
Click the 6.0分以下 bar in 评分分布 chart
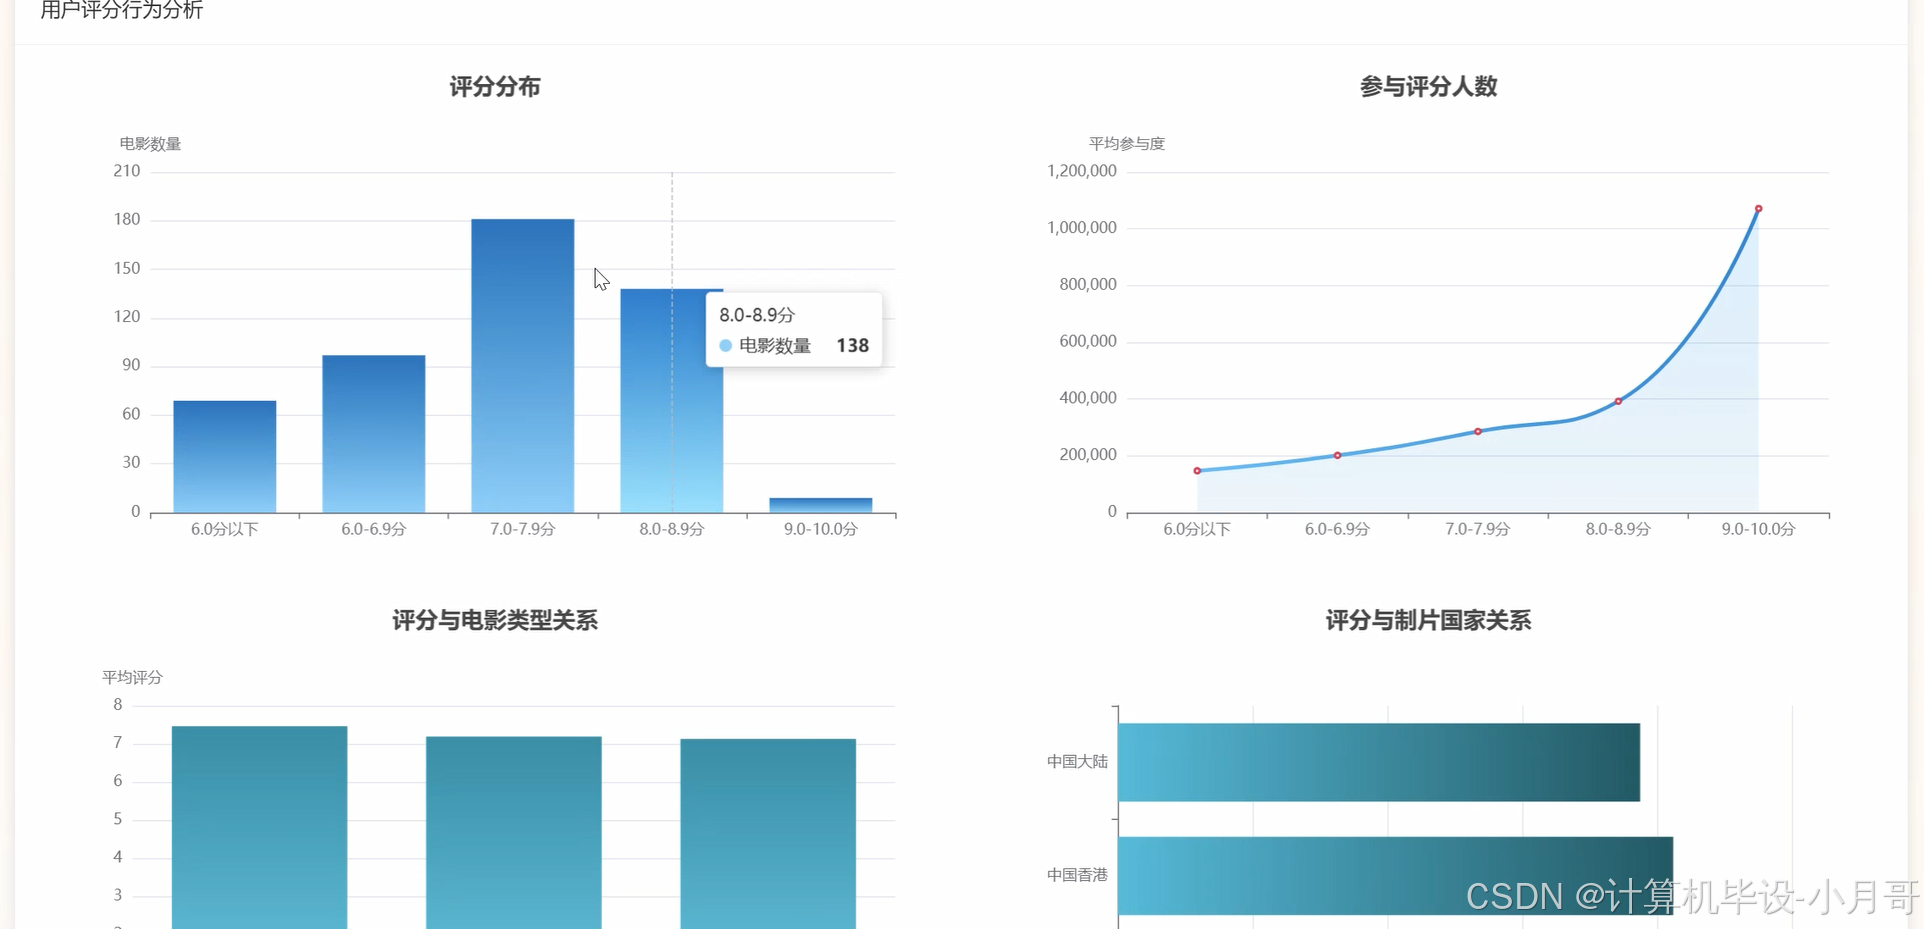(225, 457)
